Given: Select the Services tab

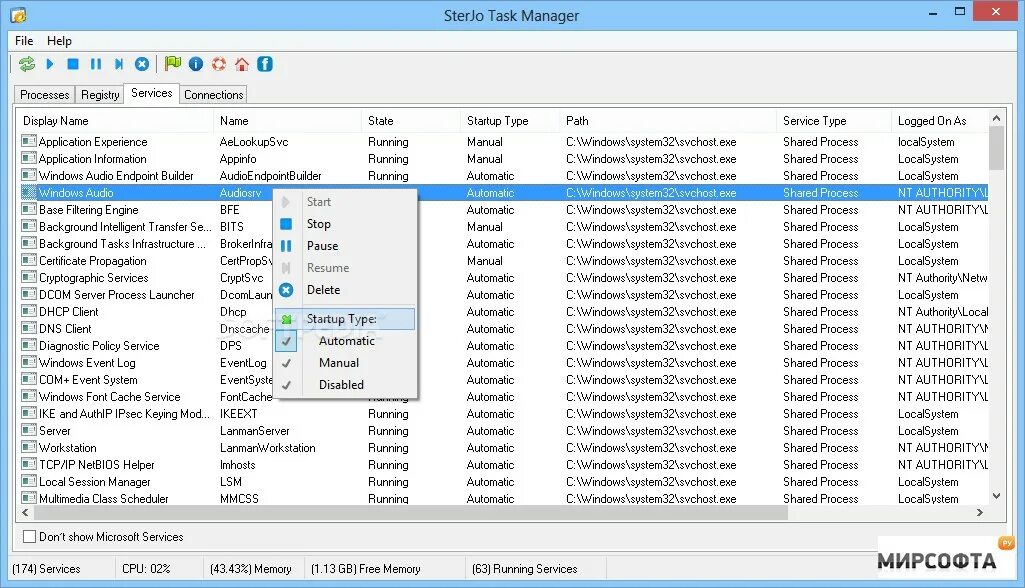Looking at the screenshot, I should click(x=152, y=93).
